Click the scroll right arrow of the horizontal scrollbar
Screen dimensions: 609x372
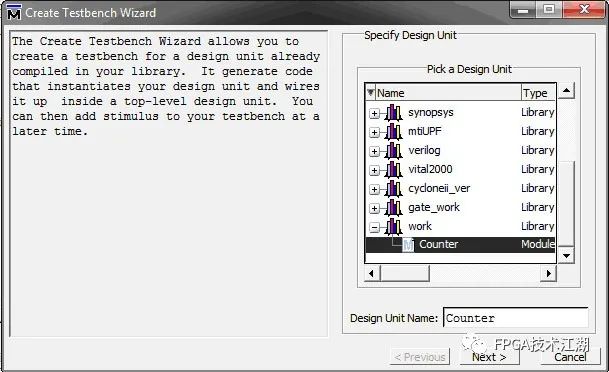click(x=548, y=273)
